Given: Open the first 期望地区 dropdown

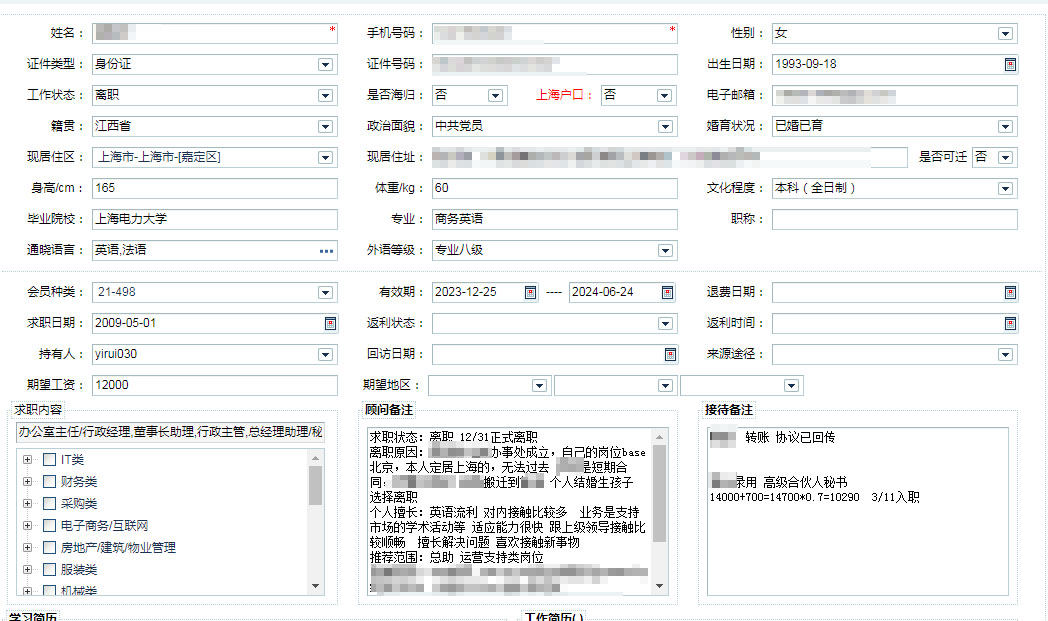Looking at the screenshot, I should point(539,386).
